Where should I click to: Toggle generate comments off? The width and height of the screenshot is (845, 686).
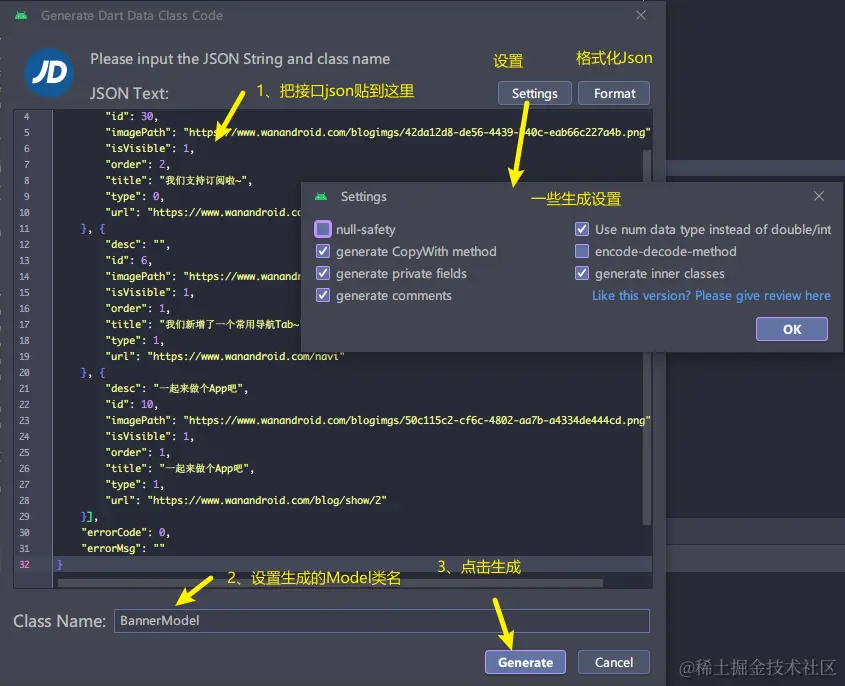pos(321,295)
